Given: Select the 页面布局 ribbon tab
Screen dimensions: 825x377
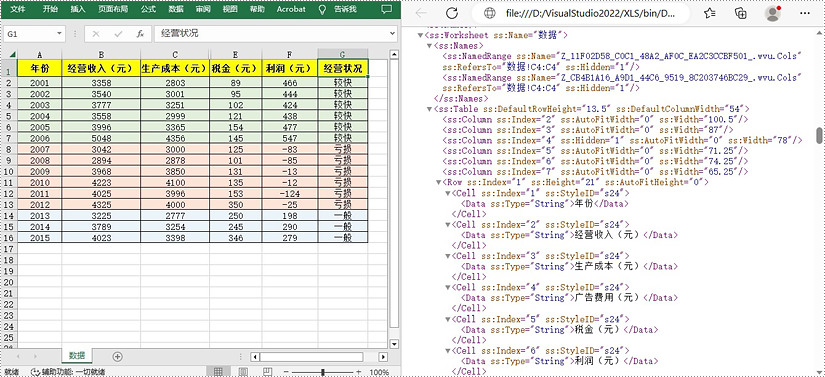Looking at the screenshot, I should (x=112, y=9).
